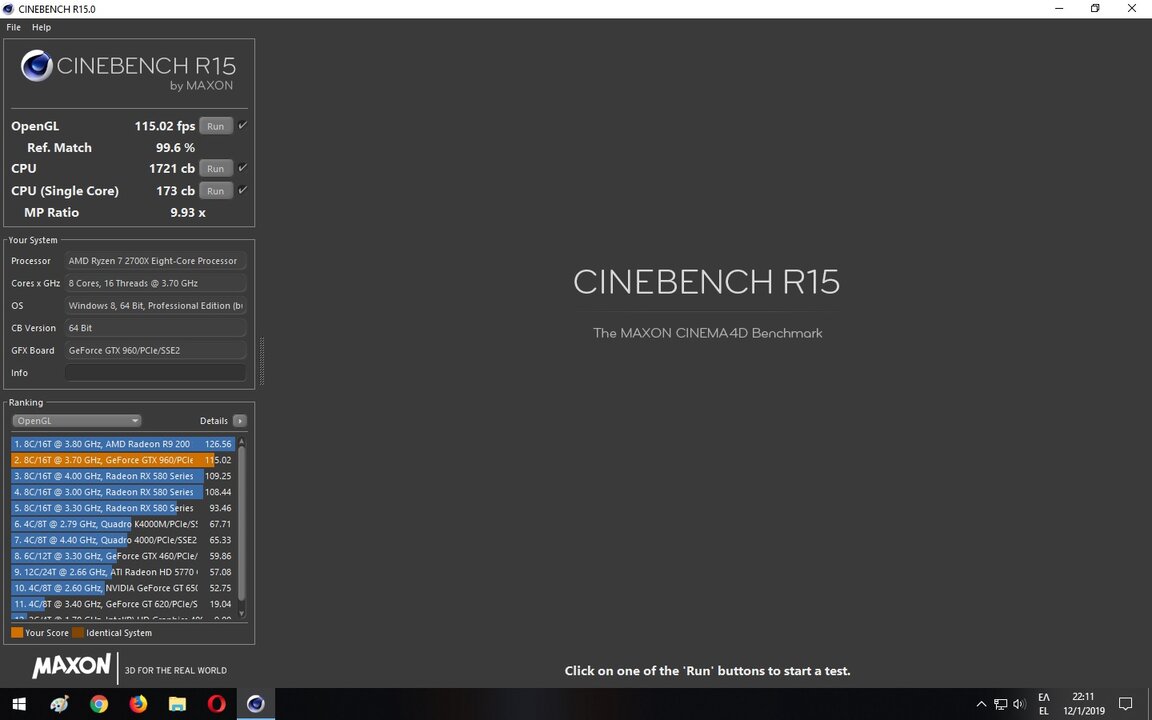Close the Cinebench window

tap(1132, 9)
